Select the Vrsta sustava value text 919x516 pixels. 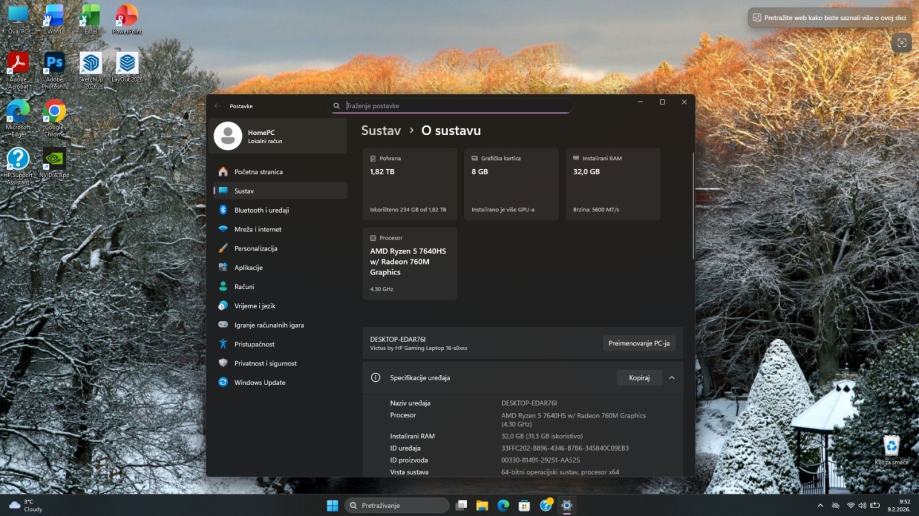click(560, 472)
